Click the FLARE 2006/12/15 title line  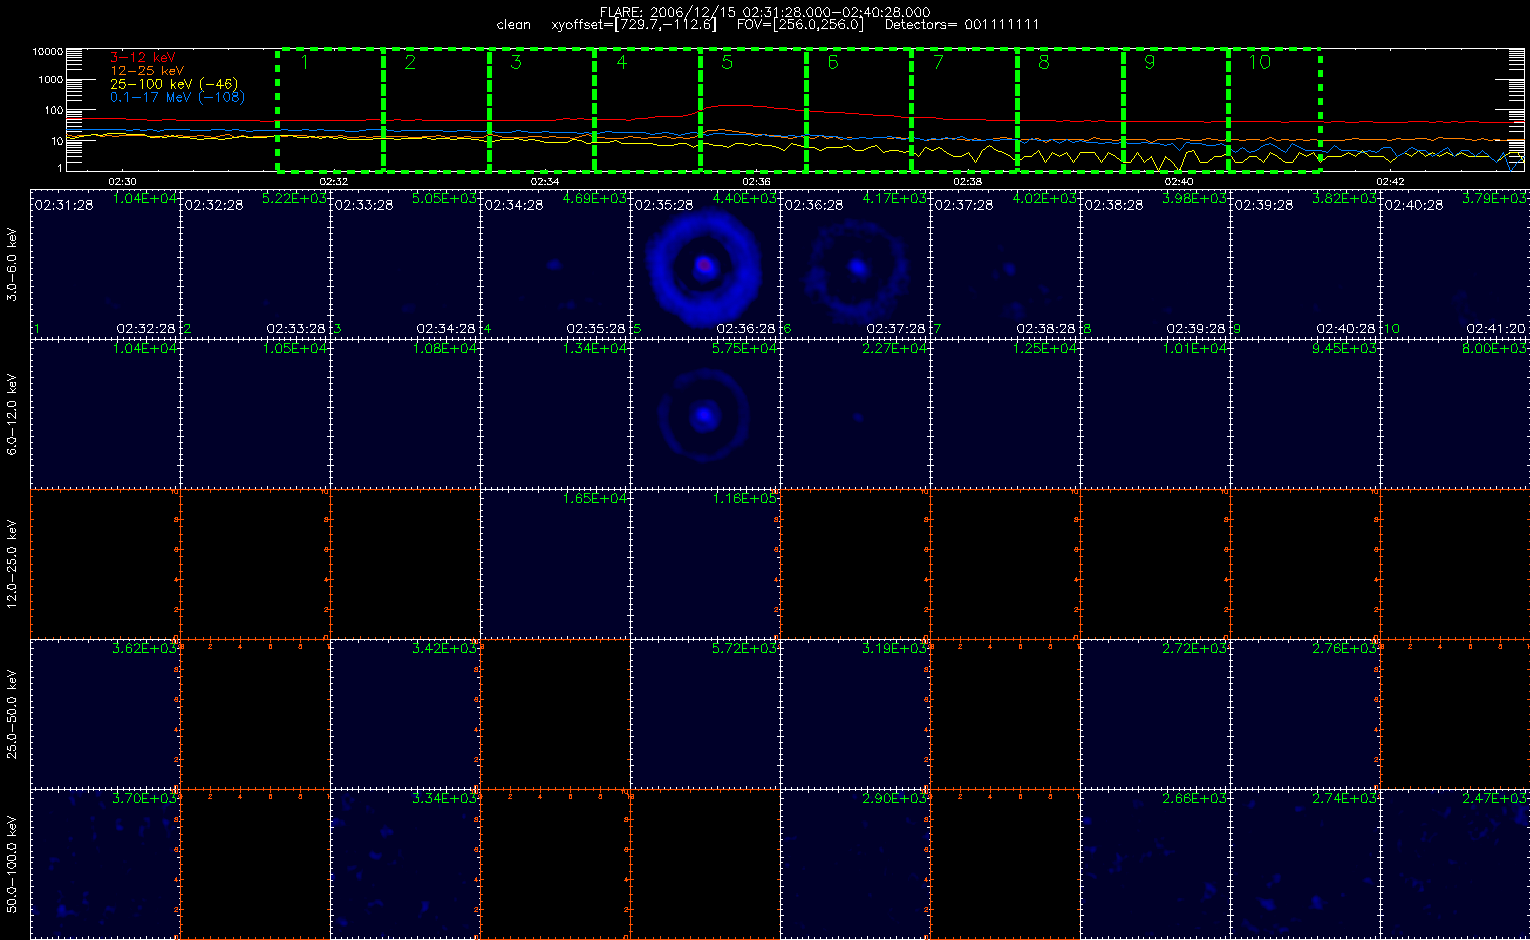[764, 12]
